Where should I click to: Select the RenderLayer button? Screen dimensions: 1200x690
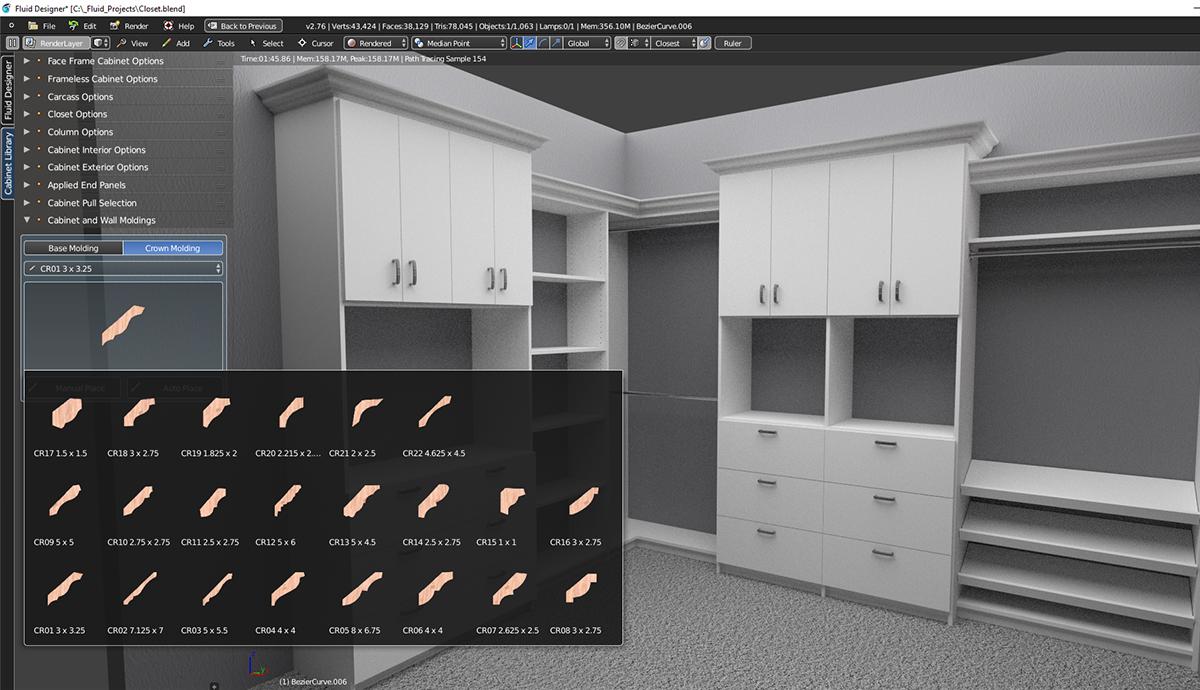coord(55,43)
